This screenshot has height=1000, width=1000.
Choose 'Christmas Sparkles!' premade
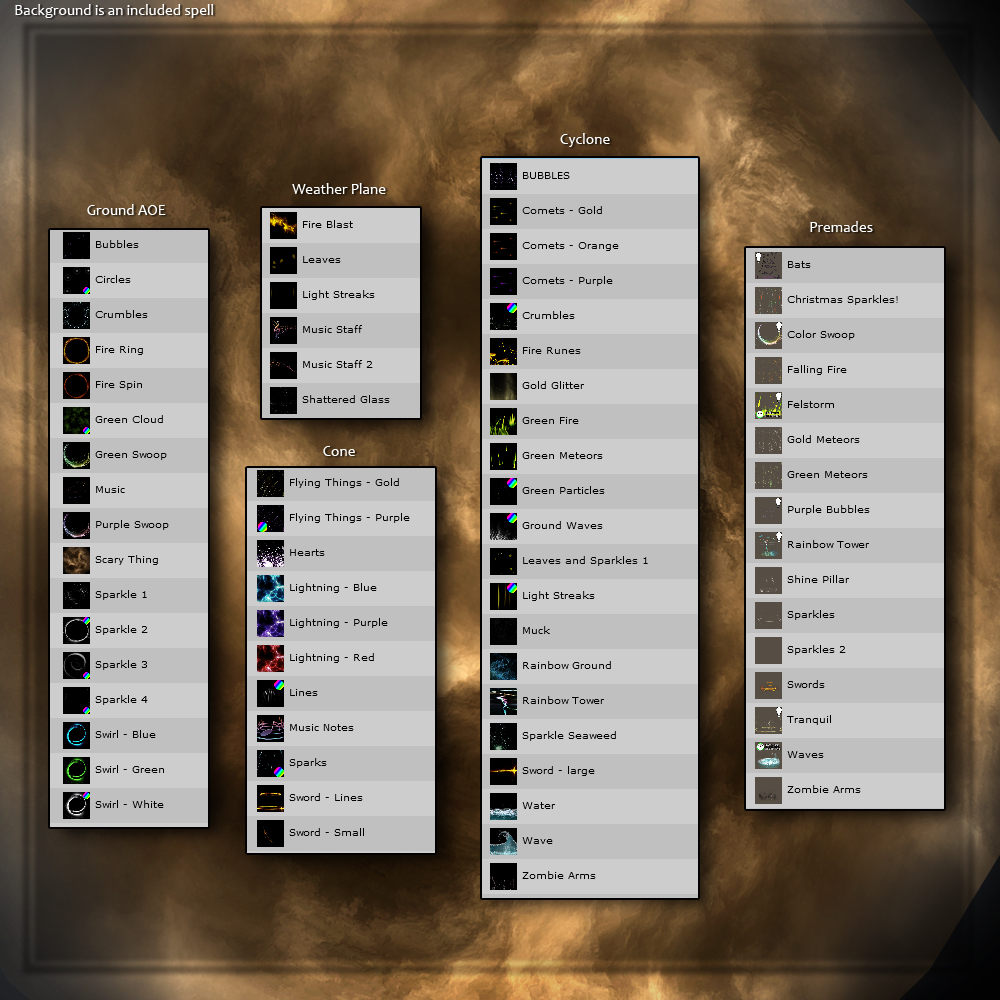click(844, 300)
